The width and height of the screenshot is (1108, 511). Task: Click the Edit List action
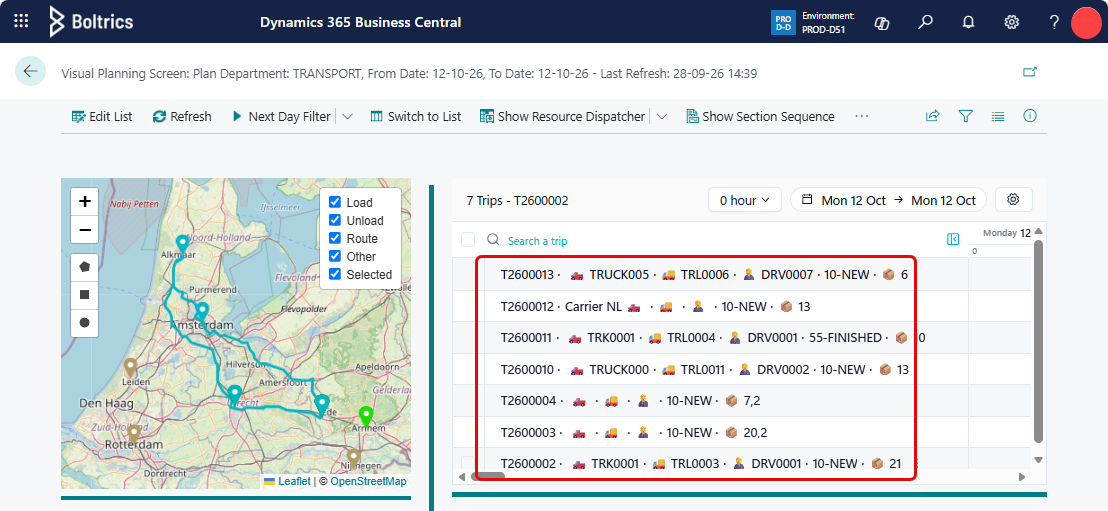click(102, 117)
